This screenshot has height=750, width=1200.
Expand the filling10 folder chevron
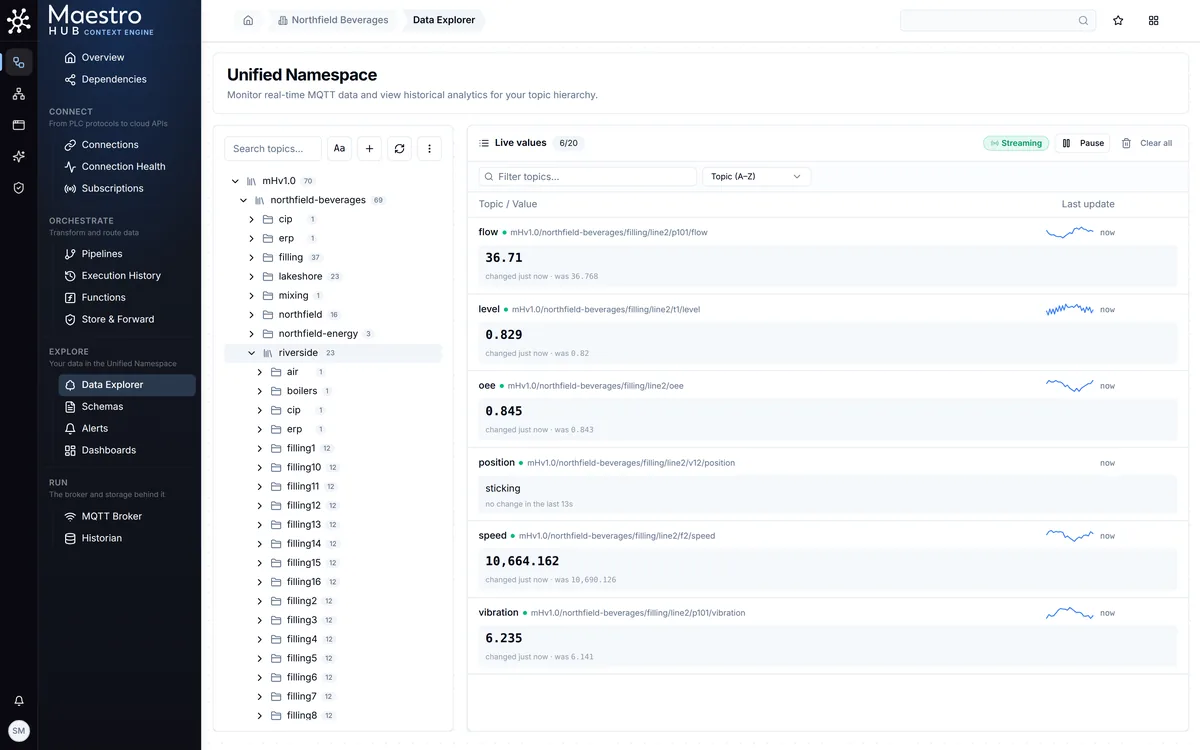pos(260,467)
